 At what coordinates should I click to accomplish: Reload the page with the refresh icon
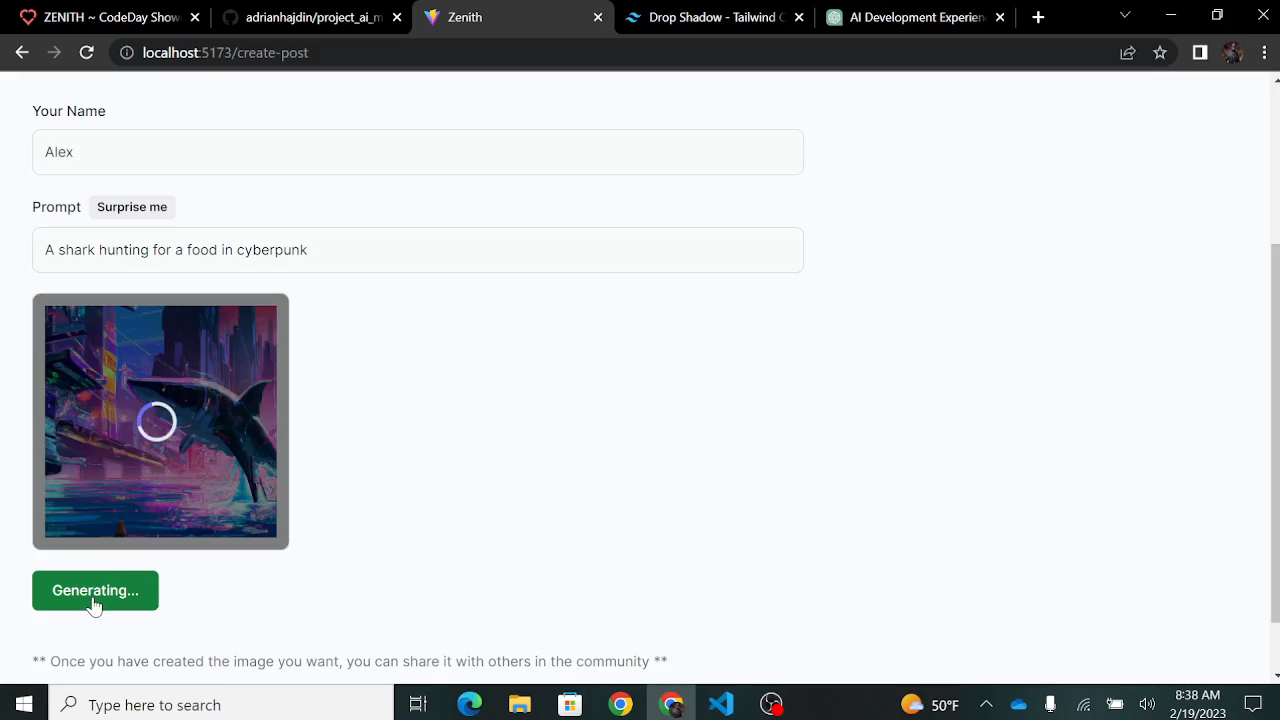87,53
